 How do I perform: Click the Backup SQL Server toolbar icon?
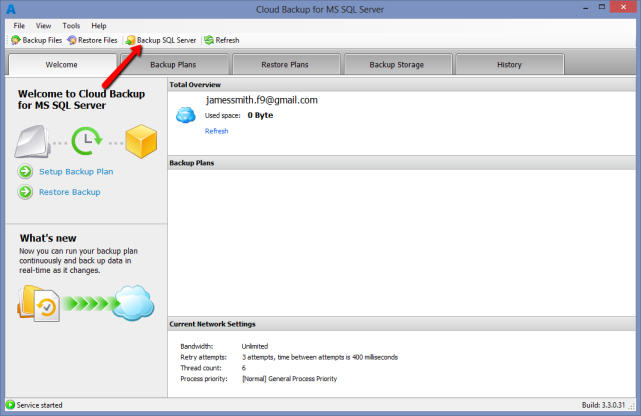tap(130, 40)
